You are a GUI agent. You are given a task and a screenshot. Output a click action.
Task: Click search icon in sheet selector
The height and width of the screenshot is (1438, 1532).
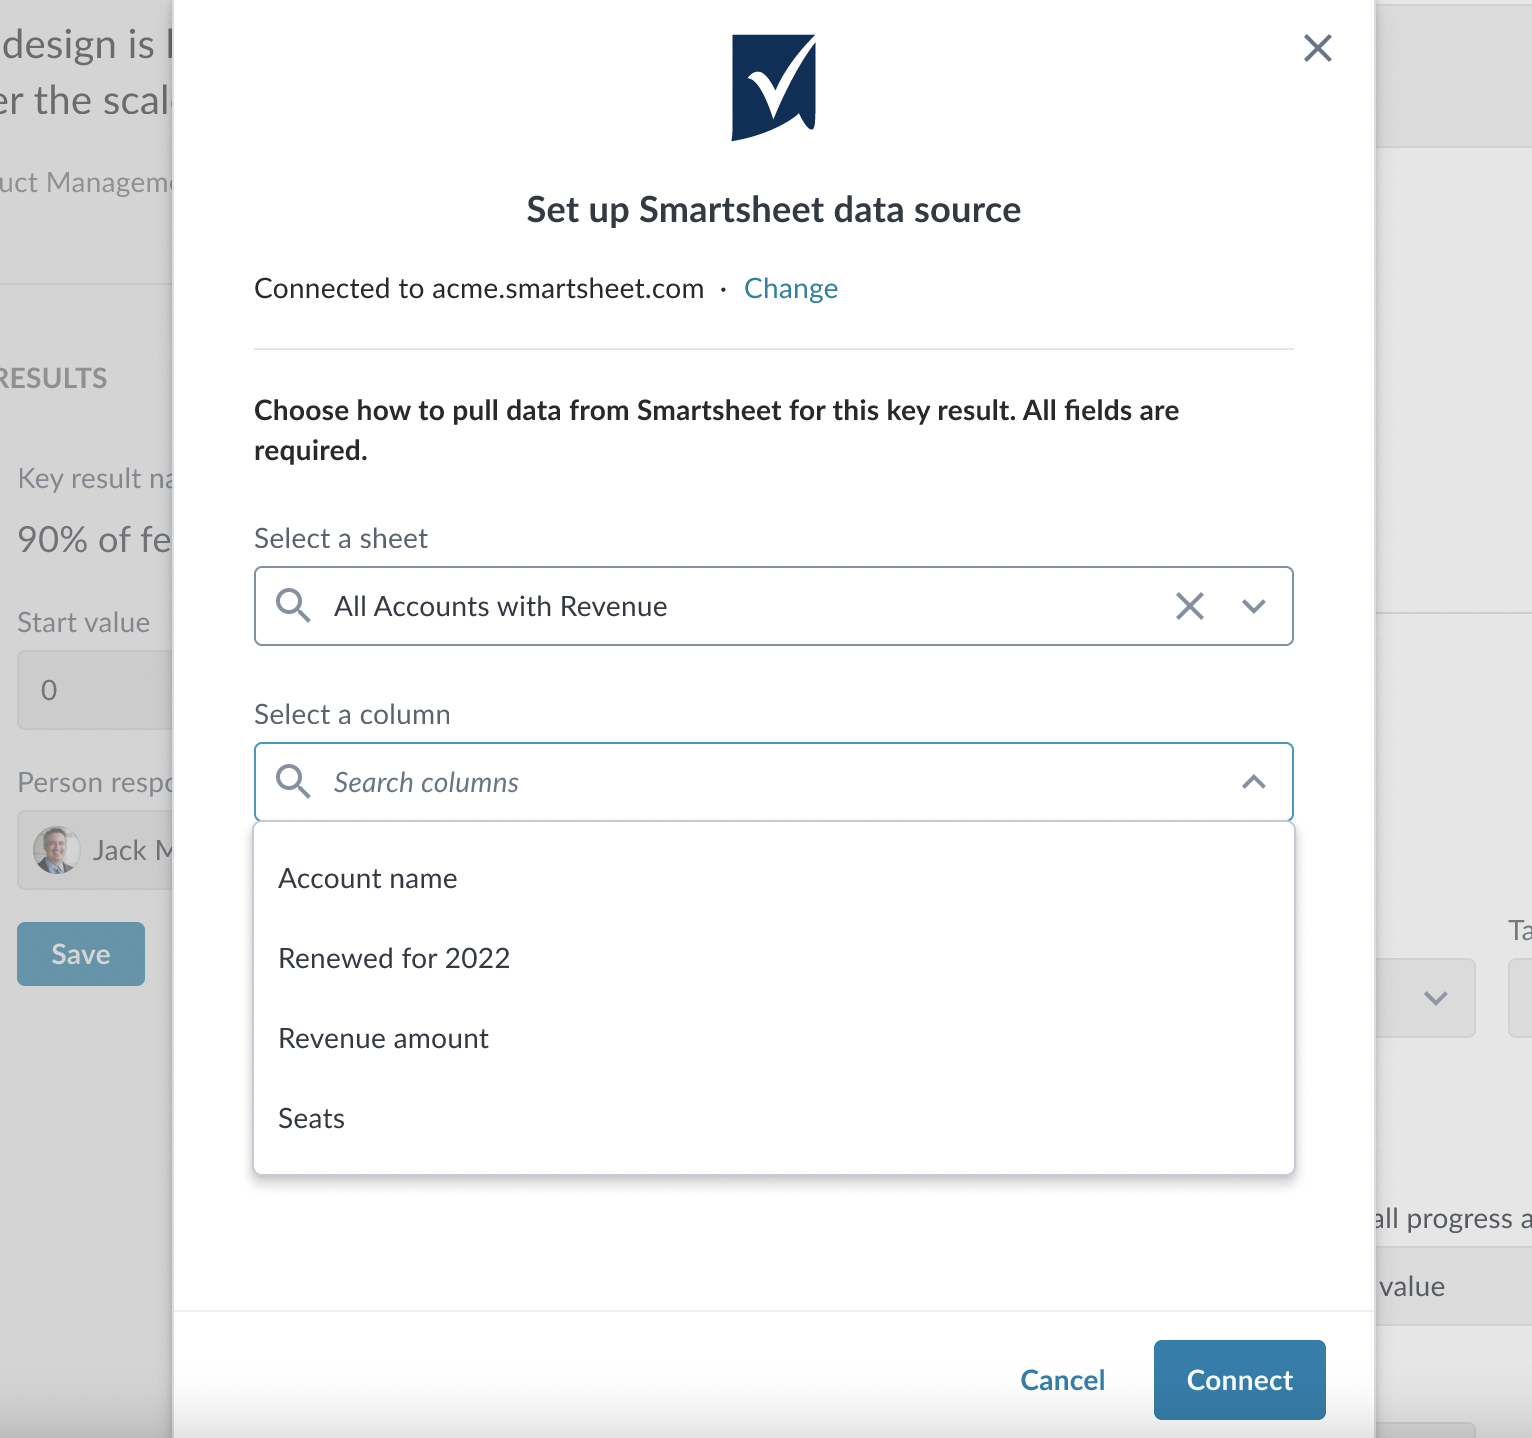click(293, 605)
